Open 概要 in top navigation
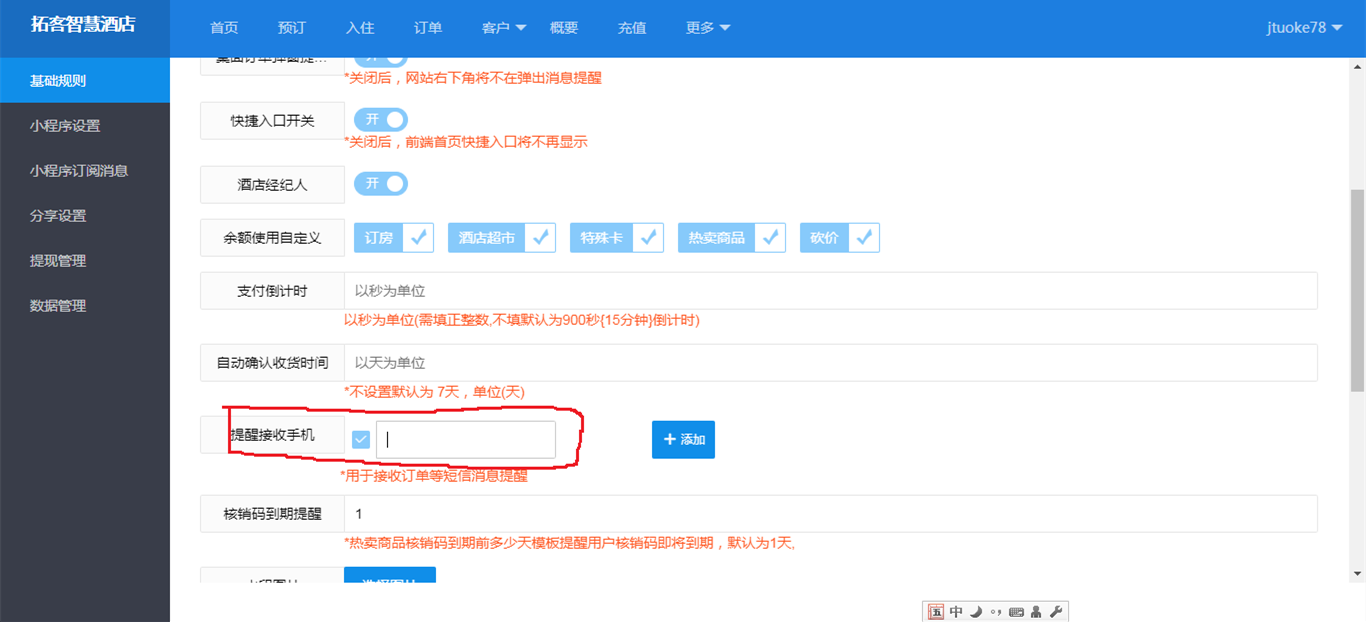The image size is (1366, 622). pyautogui.click(x=564, y=28)
